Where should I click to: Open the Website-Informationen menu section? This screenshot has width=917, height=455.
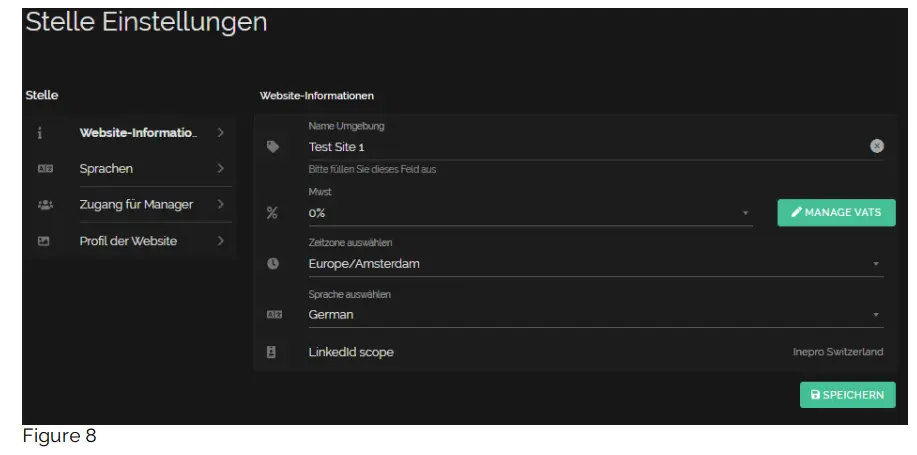click(138, 133)
